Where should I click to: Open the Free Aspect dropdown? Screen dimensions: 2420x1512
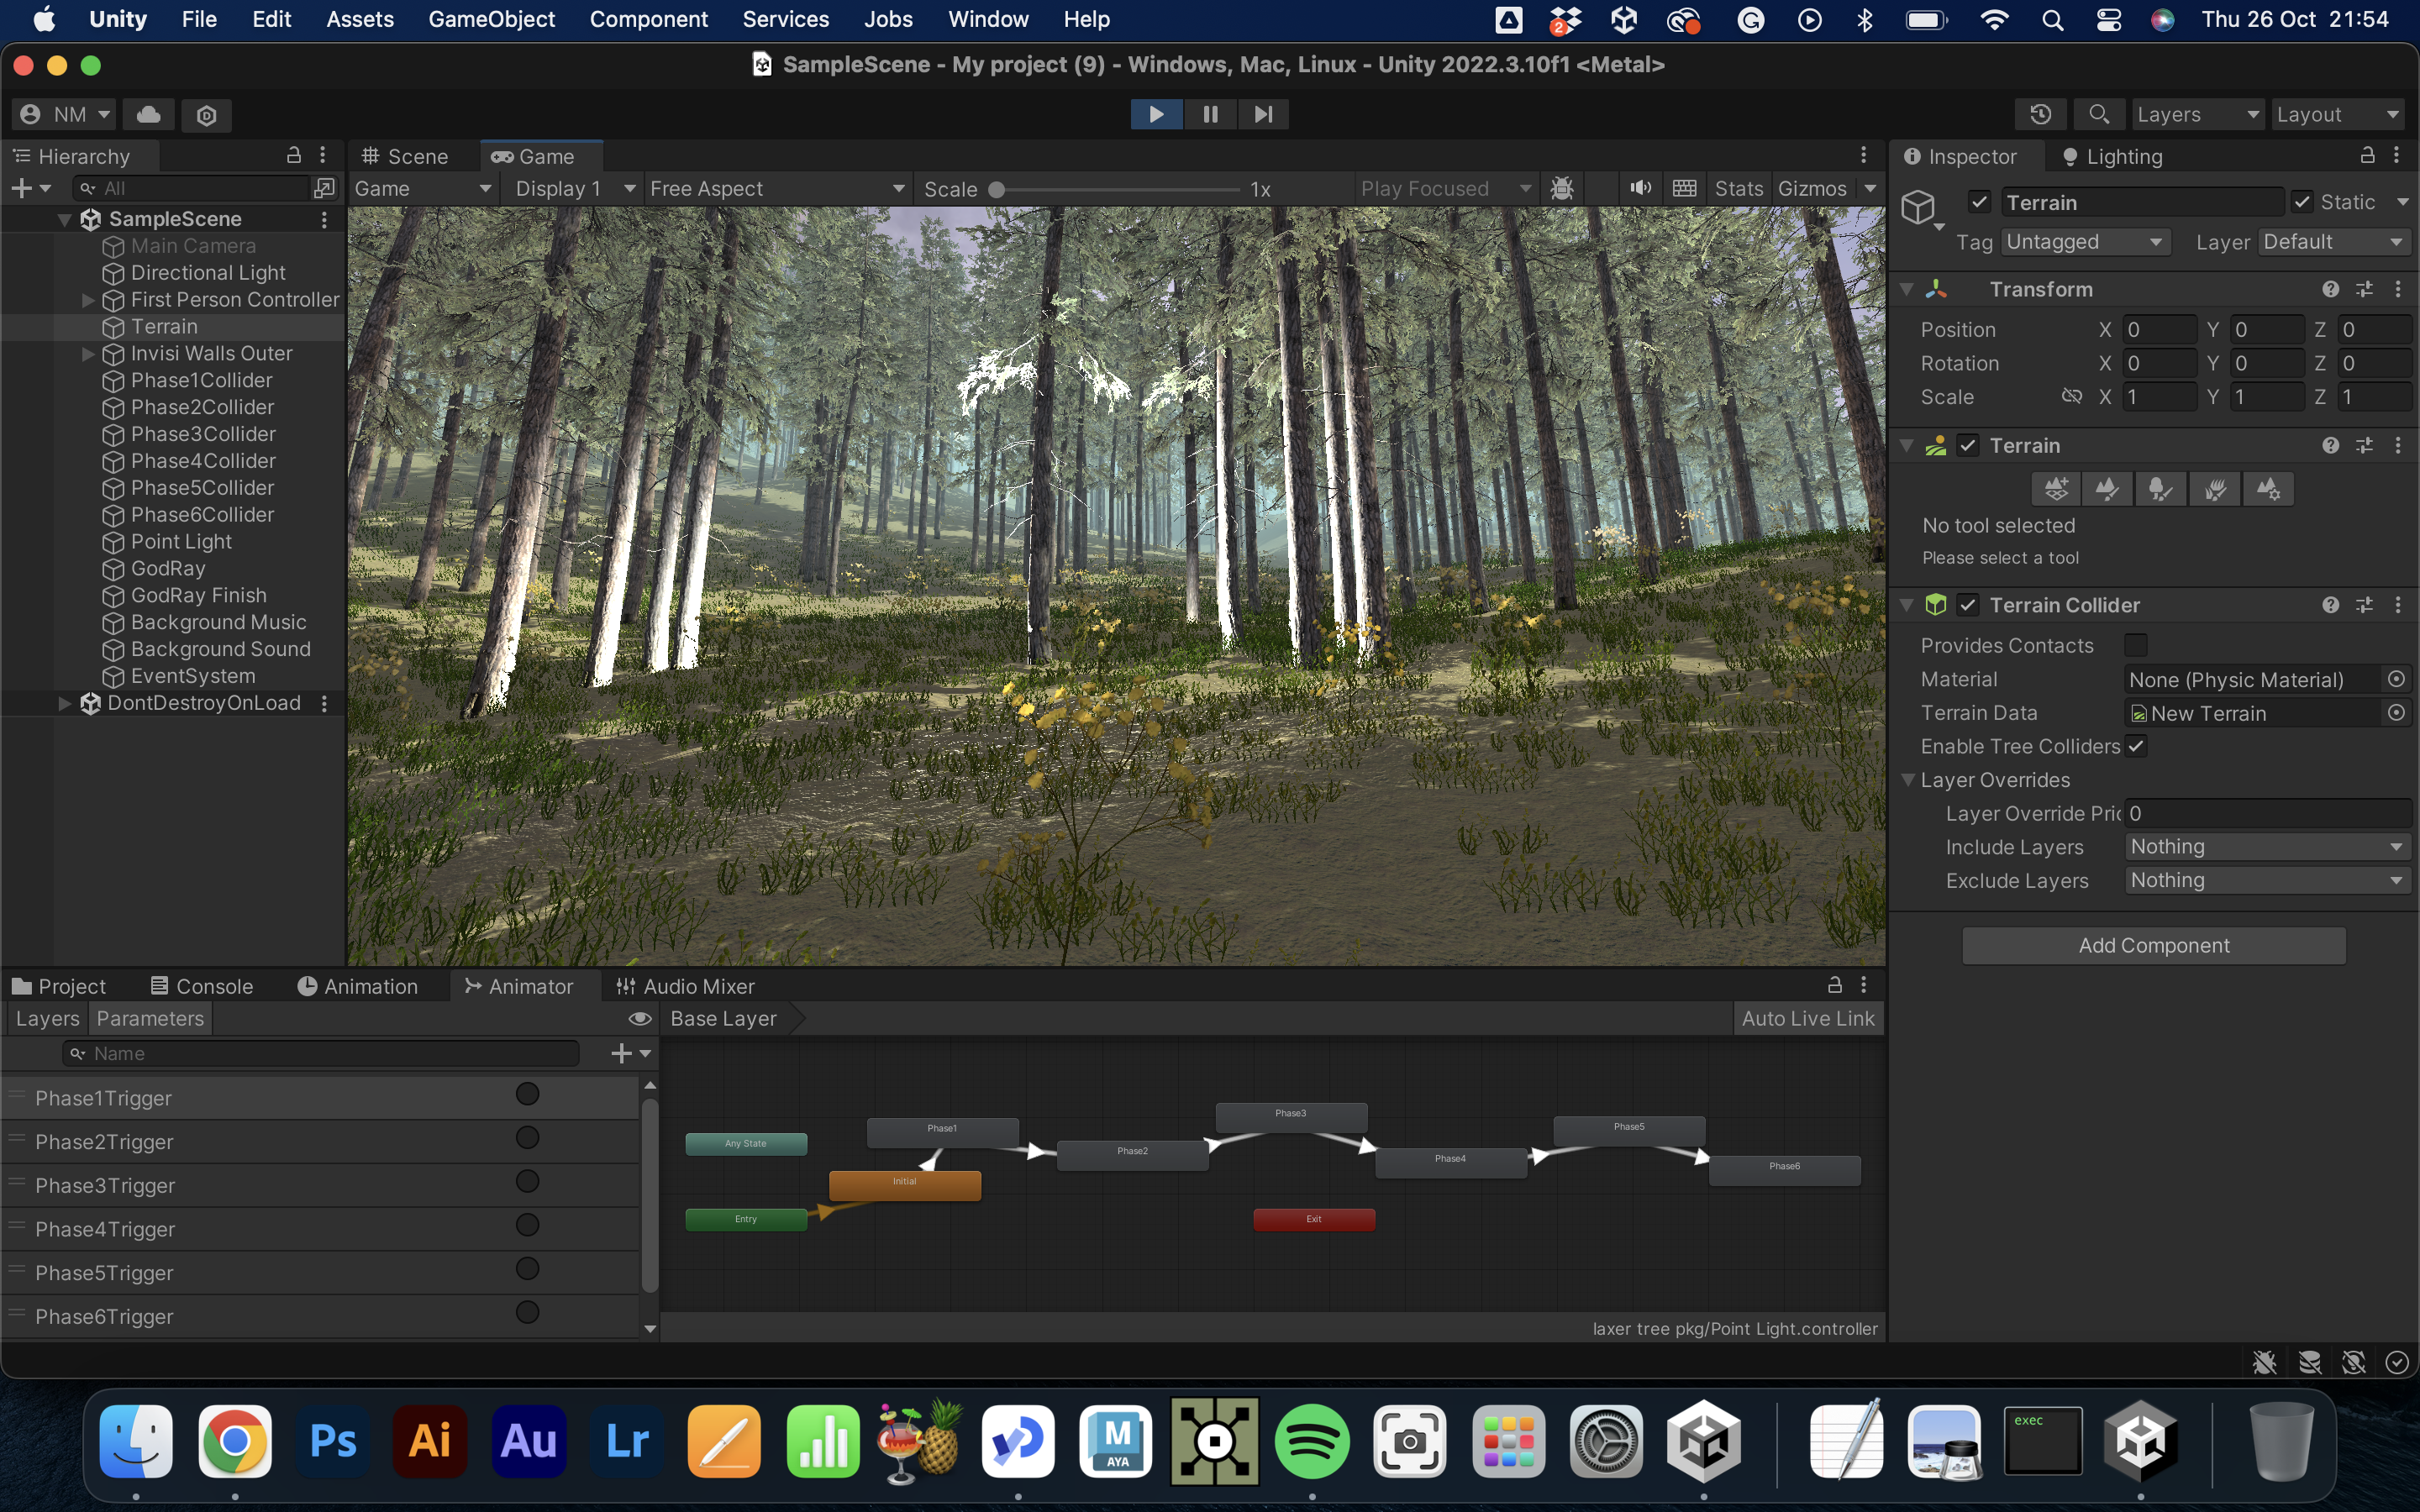tap(776, 188)
